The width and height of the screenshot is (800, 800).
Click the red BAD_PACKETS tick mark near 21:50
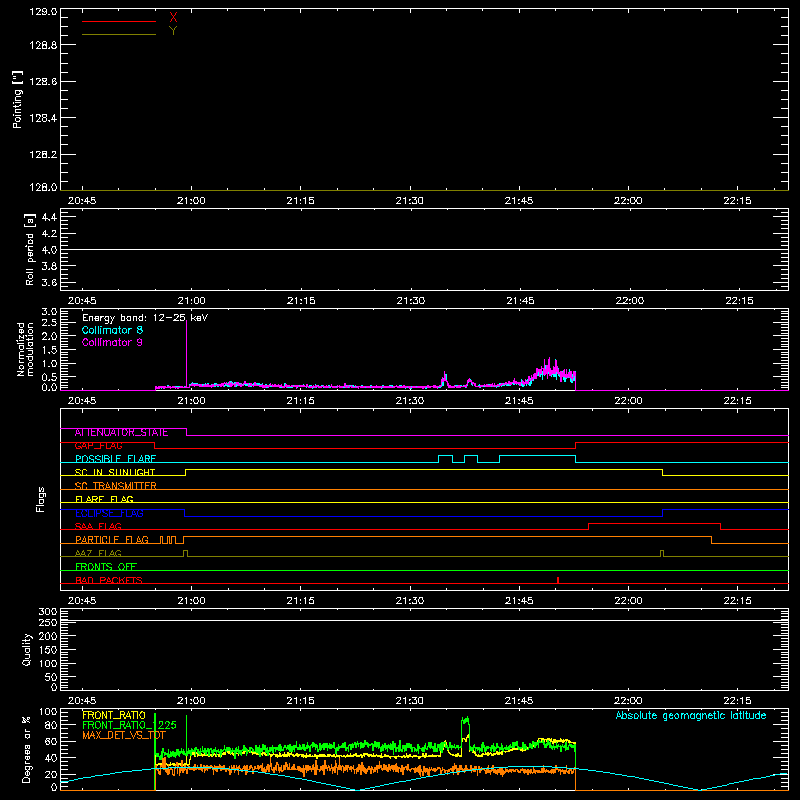click(x=558, y=580)
